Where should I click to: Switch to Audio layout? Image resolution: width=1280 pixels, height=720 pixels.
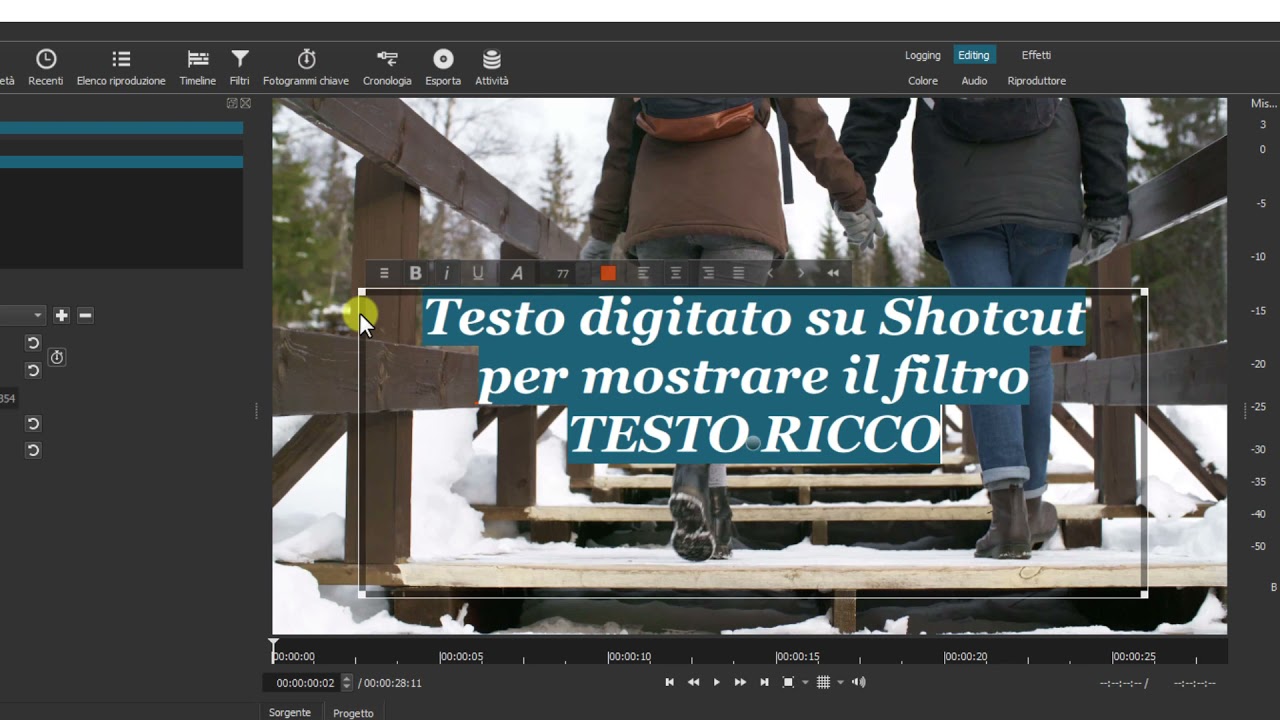(x=974, y=81)
